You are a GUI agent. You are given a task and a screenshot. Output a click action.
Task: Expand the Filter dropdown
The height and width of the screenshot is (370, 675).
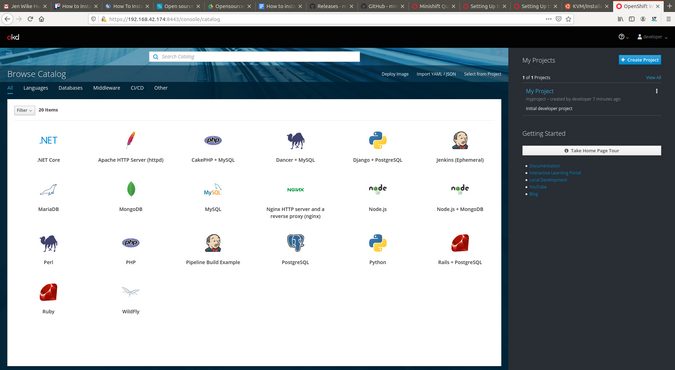coord(24,110)
